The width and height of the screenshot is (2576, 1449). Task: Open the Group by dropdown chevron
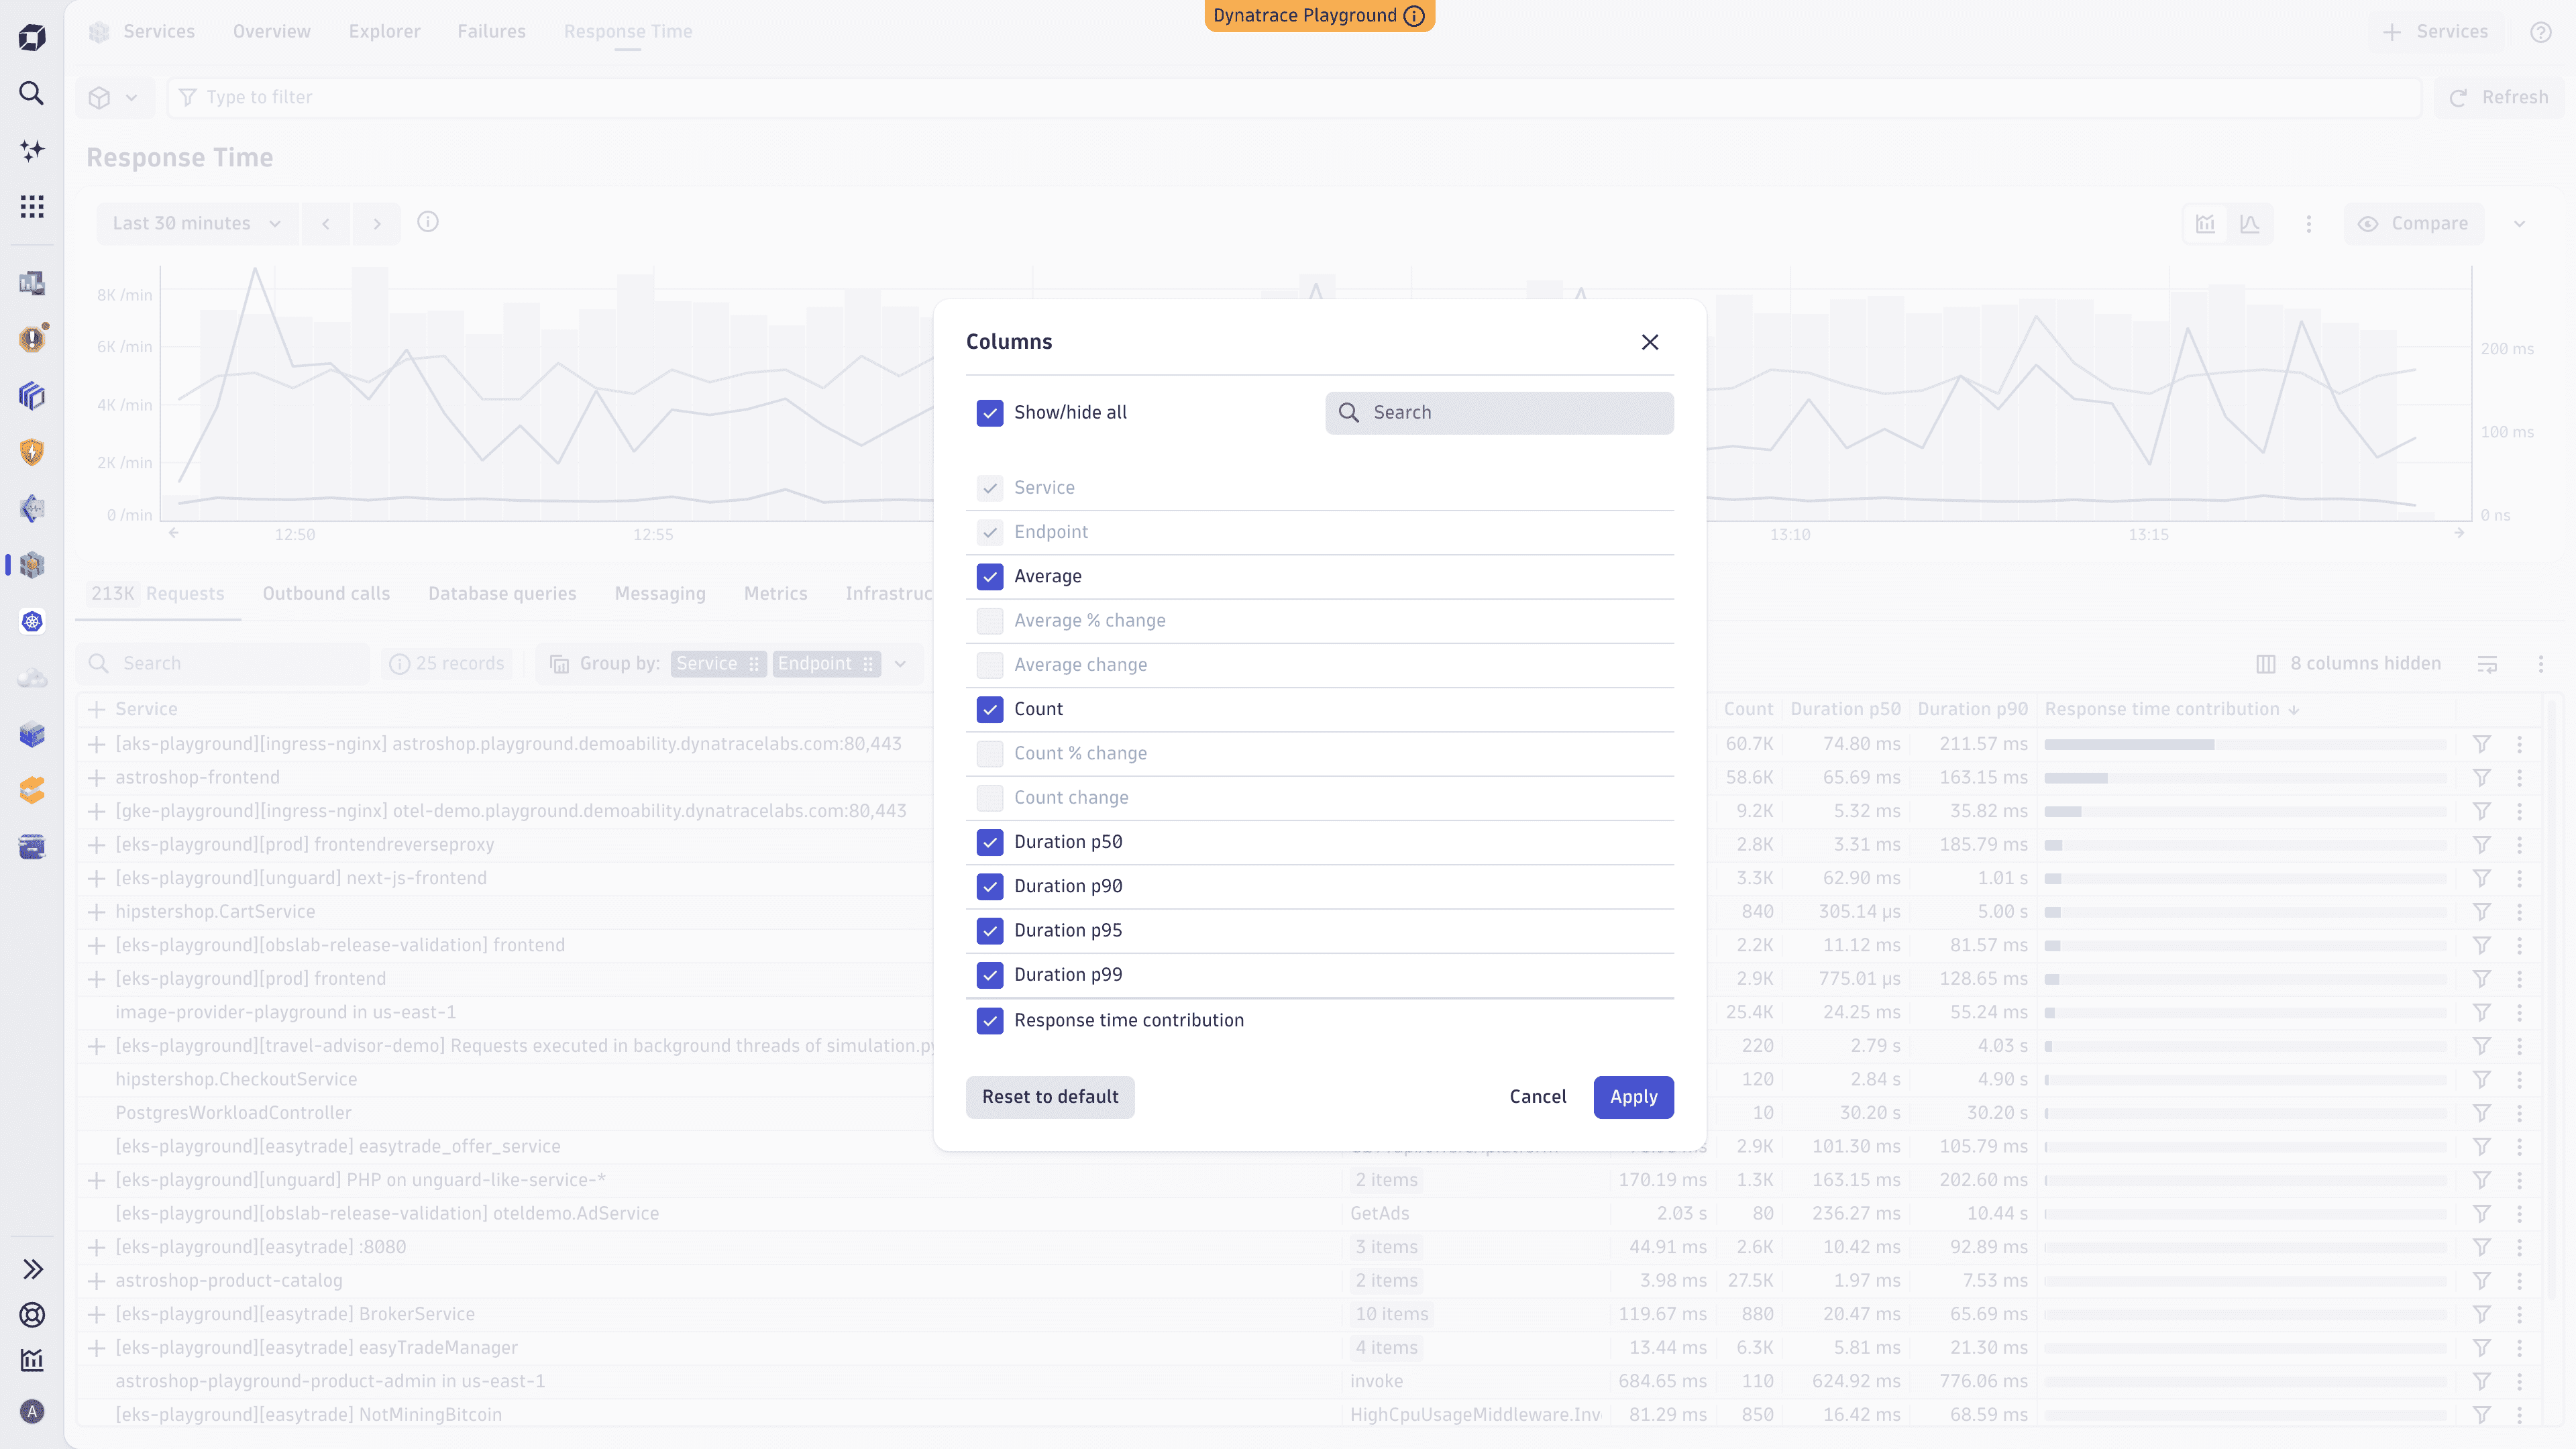(x=900, y=664)
